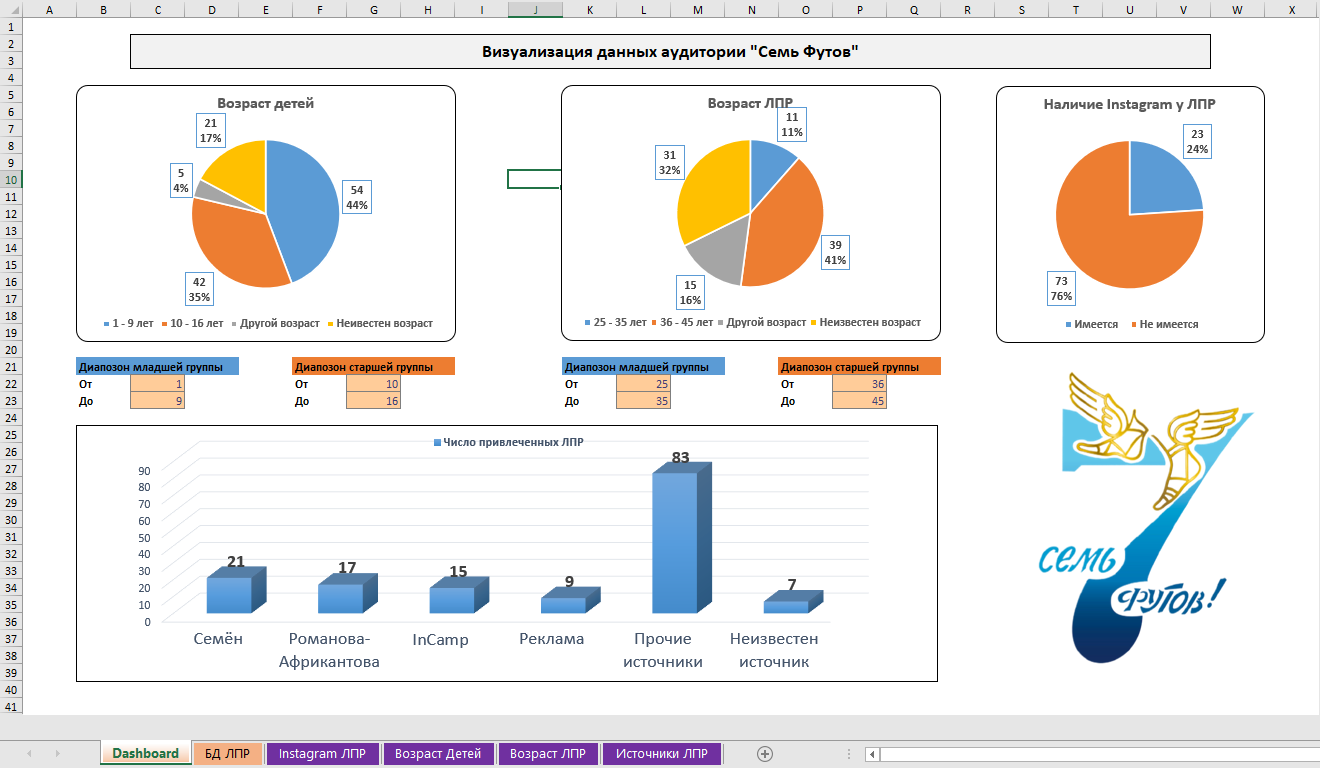Open the Возраст ЛПР sheet tab
Image resolution: width=1320 pixels, height=768 pixels.
pyautogui.click(x=548, y=753)
